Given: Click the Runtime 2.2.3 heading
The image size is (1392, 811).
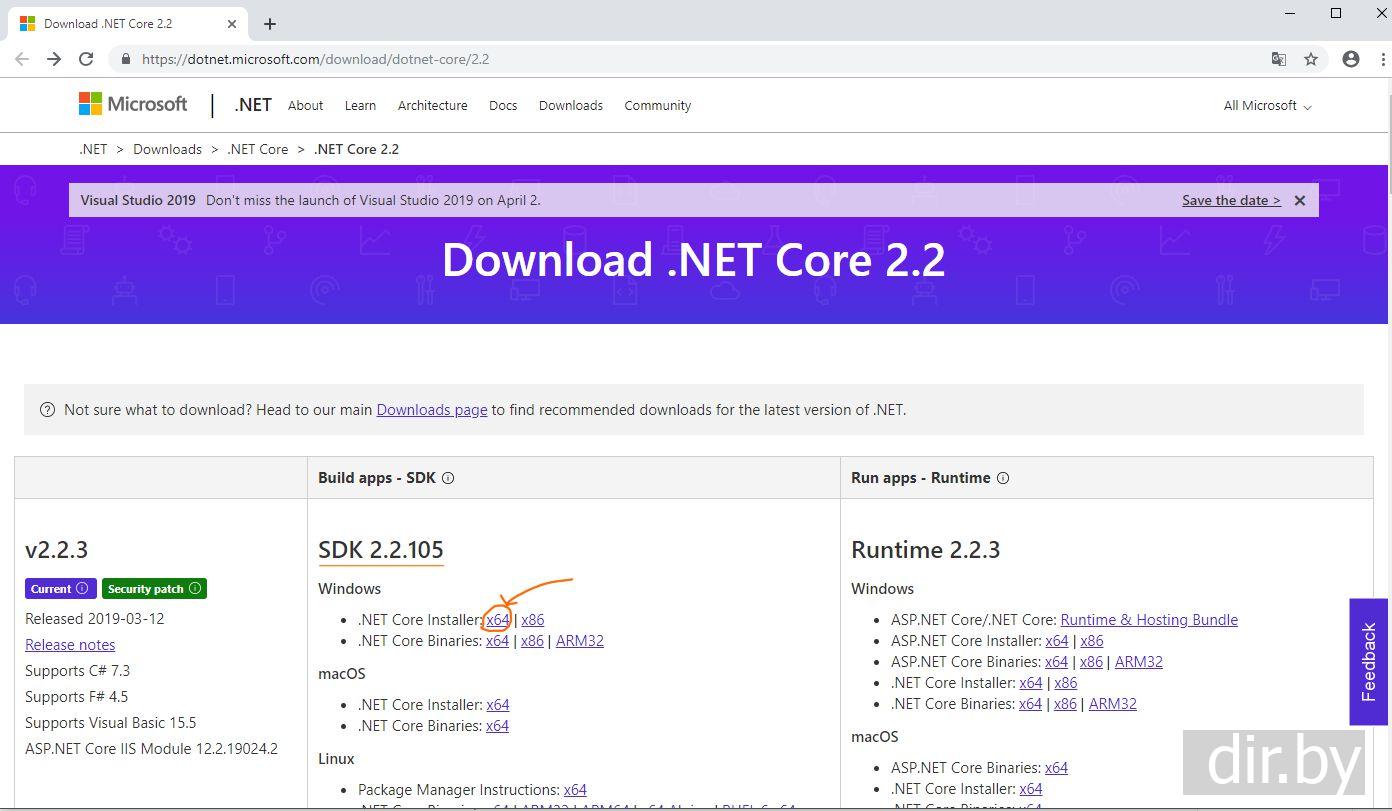Looking at the screenshot, I should pyautogui.click(x=926, y=550).
